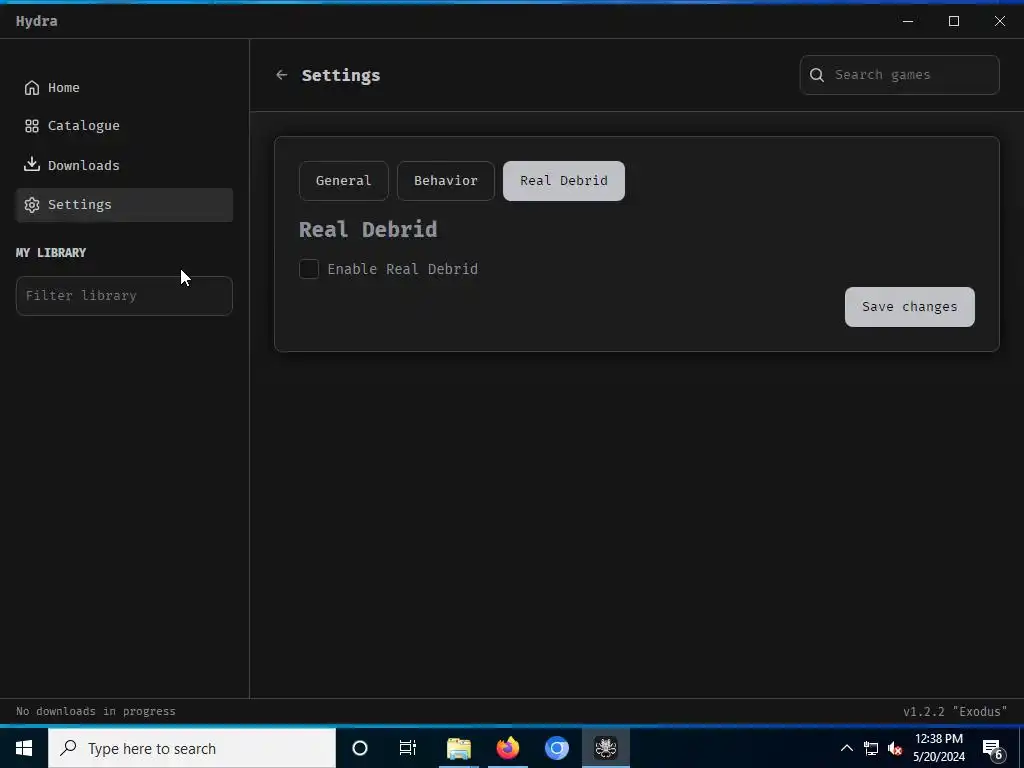This screenshot has height=768, width=1024.
Task: Select the Real Debrid tab
Action: 564,181
